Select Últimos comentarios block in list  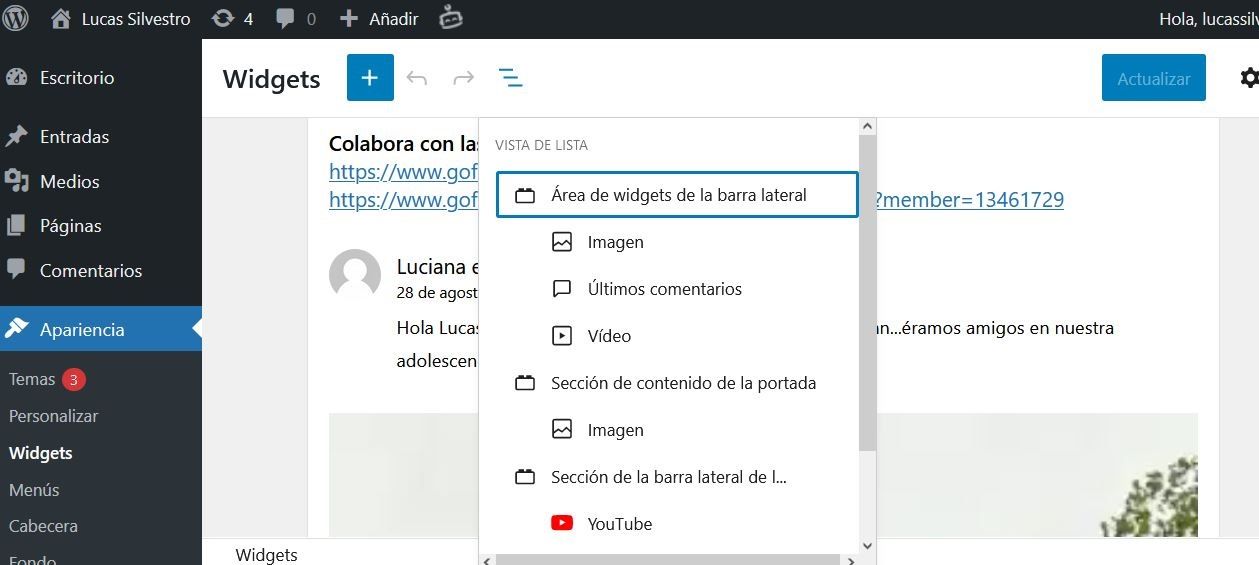point(677,289)
